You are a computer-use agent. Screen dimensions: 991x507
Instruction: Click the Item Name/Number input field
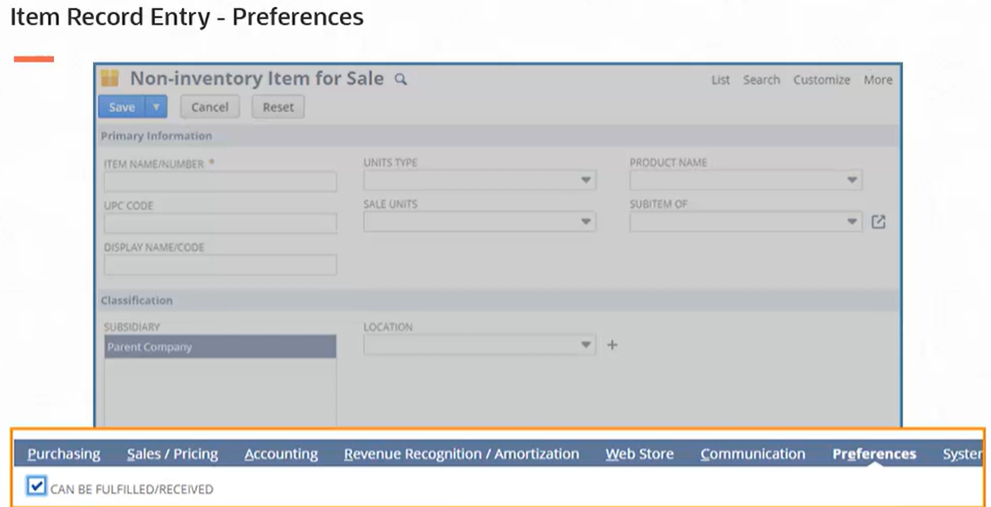click(220, 182)
